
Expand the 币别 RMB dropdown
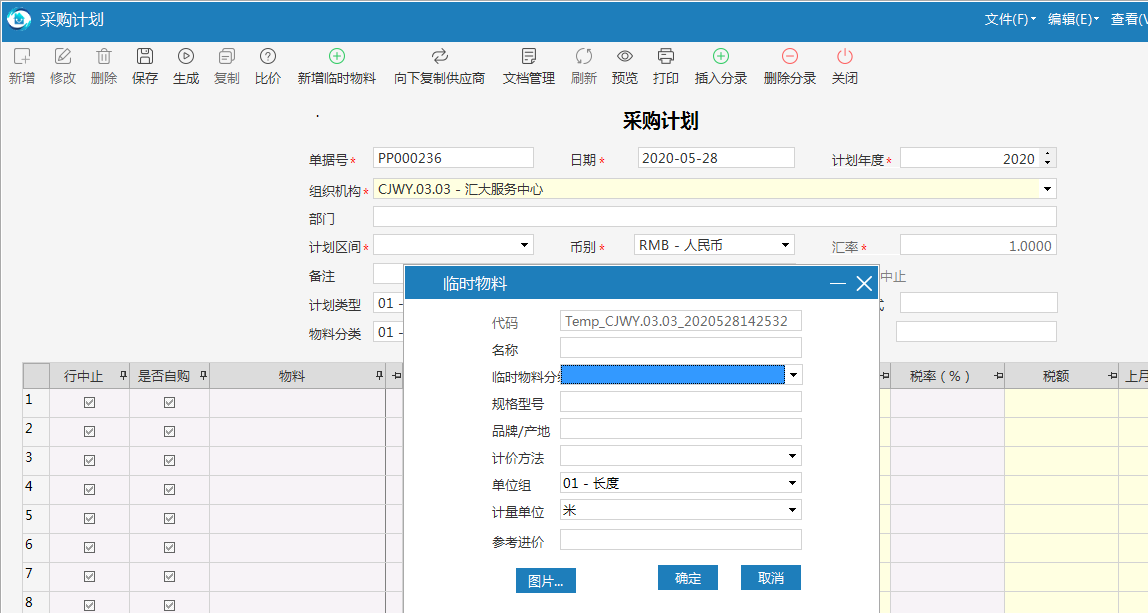pos(785,245)
